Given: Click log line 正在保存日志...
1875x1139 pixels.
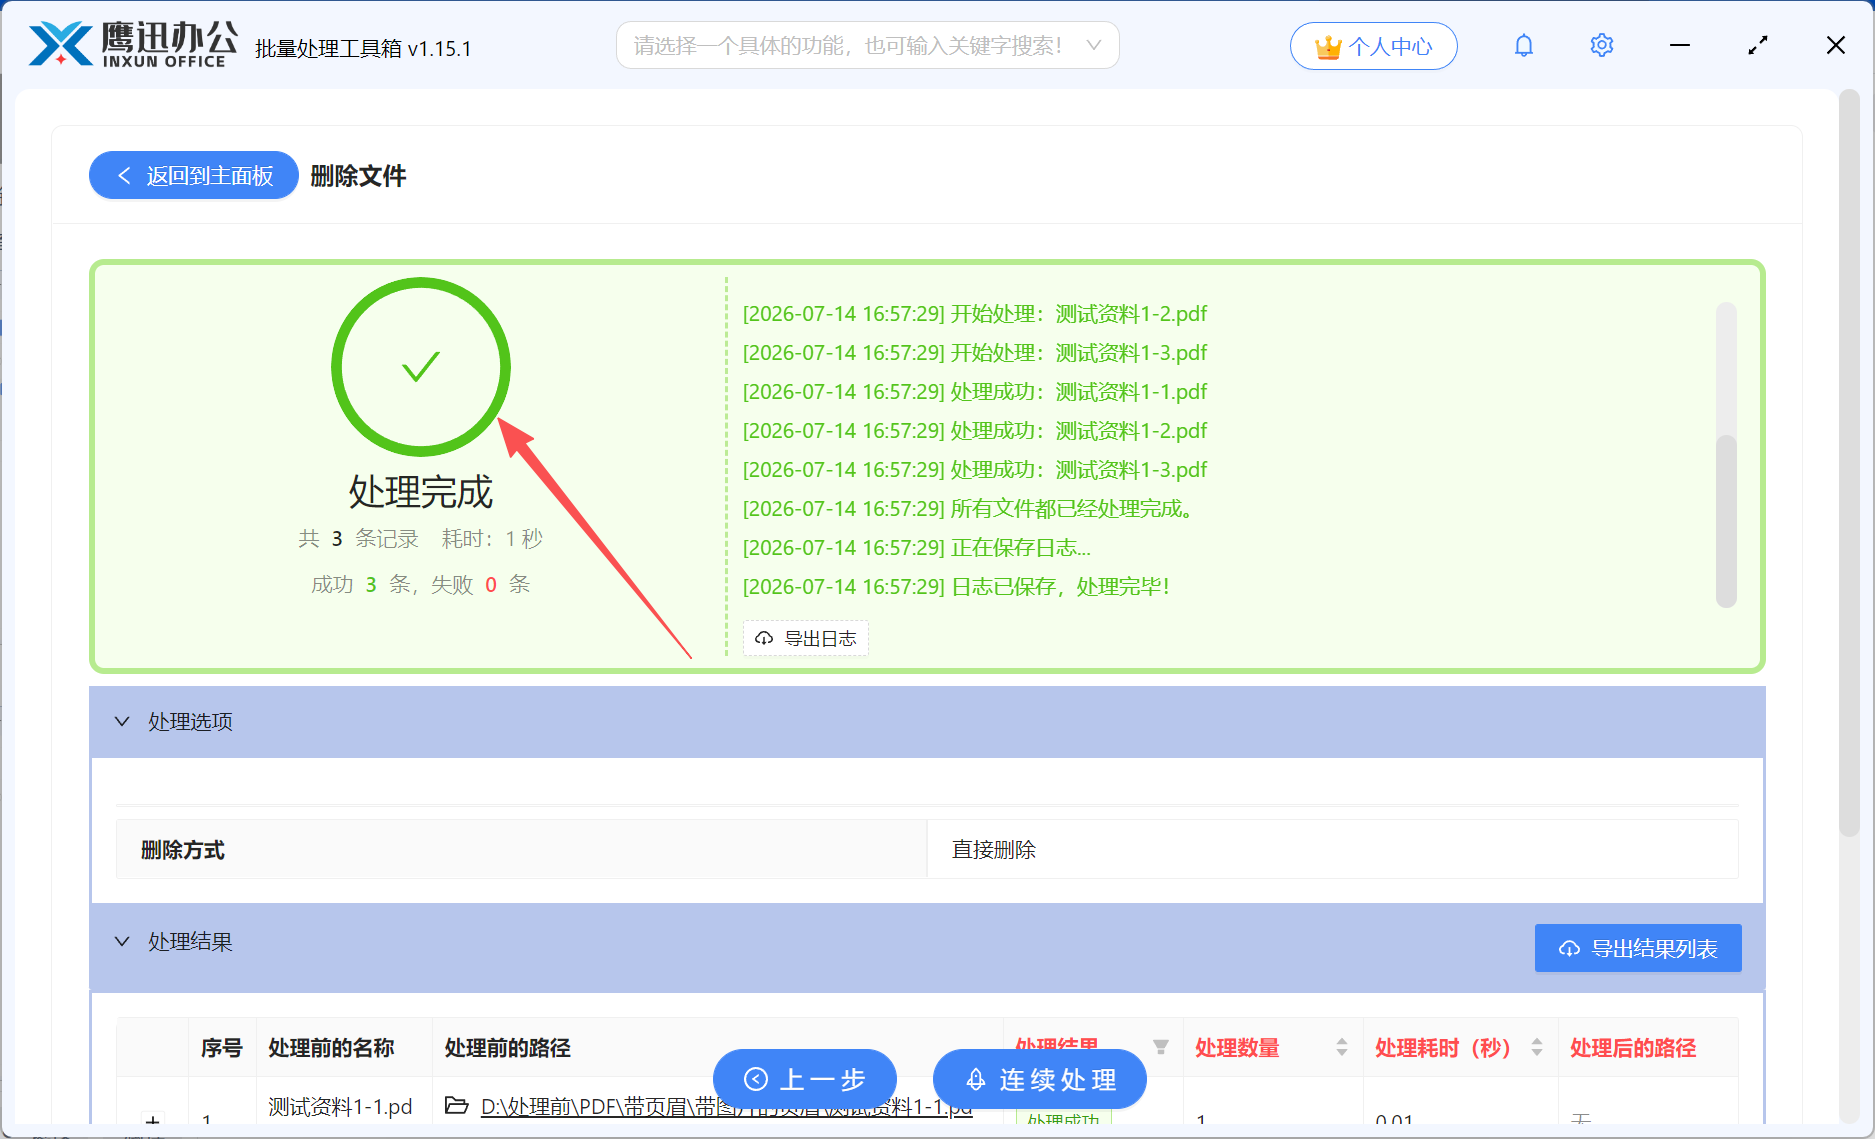Looking at the screenshot, I should point(916,548).
